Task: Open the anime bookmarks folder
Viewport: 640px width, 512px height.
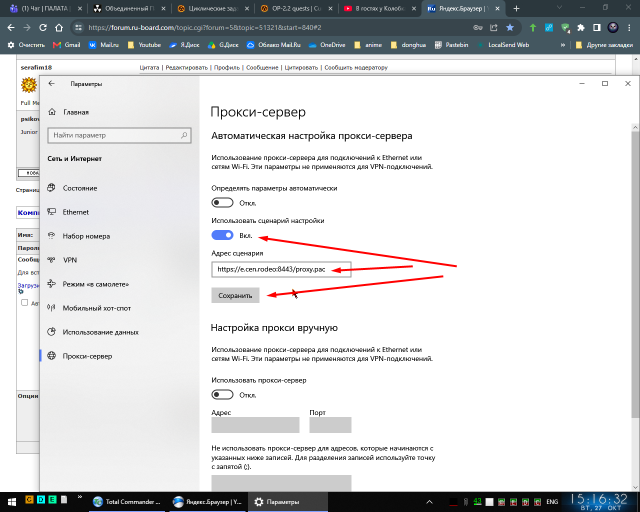Action: (x=369, y=45)
